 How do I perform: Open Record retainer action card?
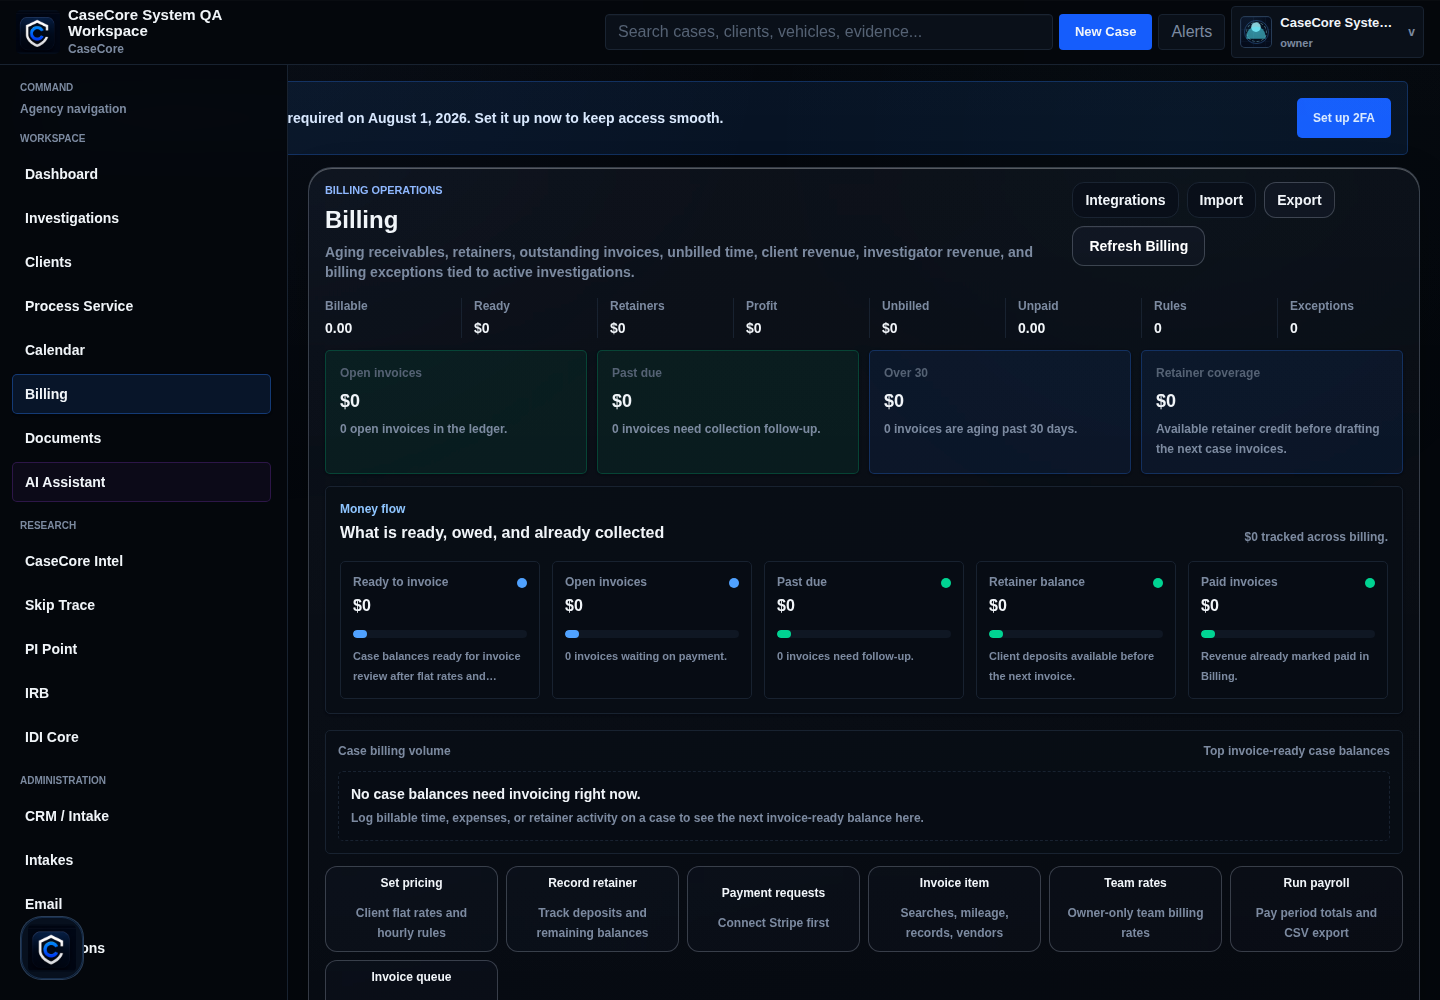pyautogui.click(x=592, y=909)
